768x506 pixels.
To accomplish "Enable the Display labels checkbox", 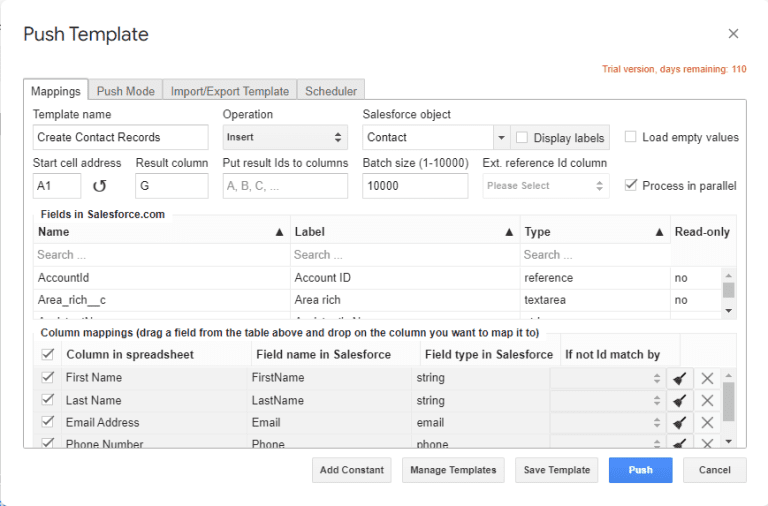I will 522,138.
